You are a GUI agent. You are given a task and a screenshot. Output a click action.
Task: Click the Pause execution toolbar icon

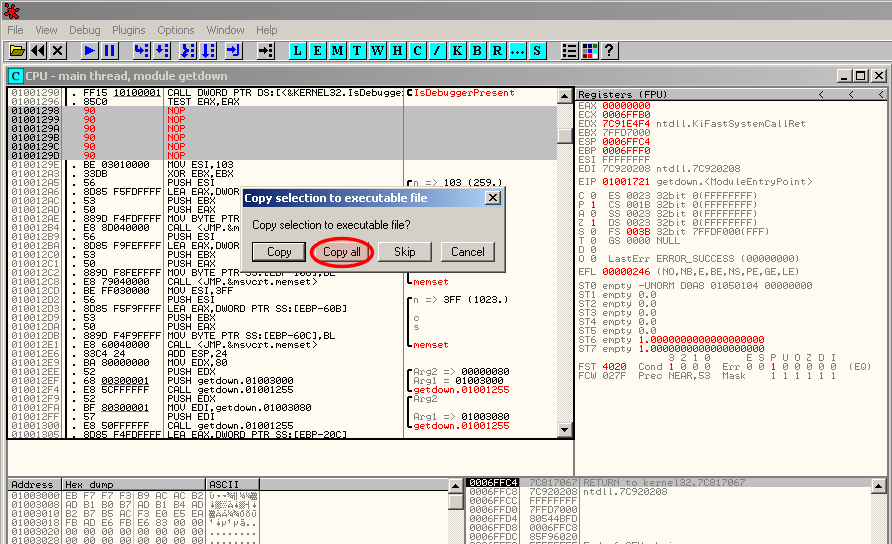point(110,50)
